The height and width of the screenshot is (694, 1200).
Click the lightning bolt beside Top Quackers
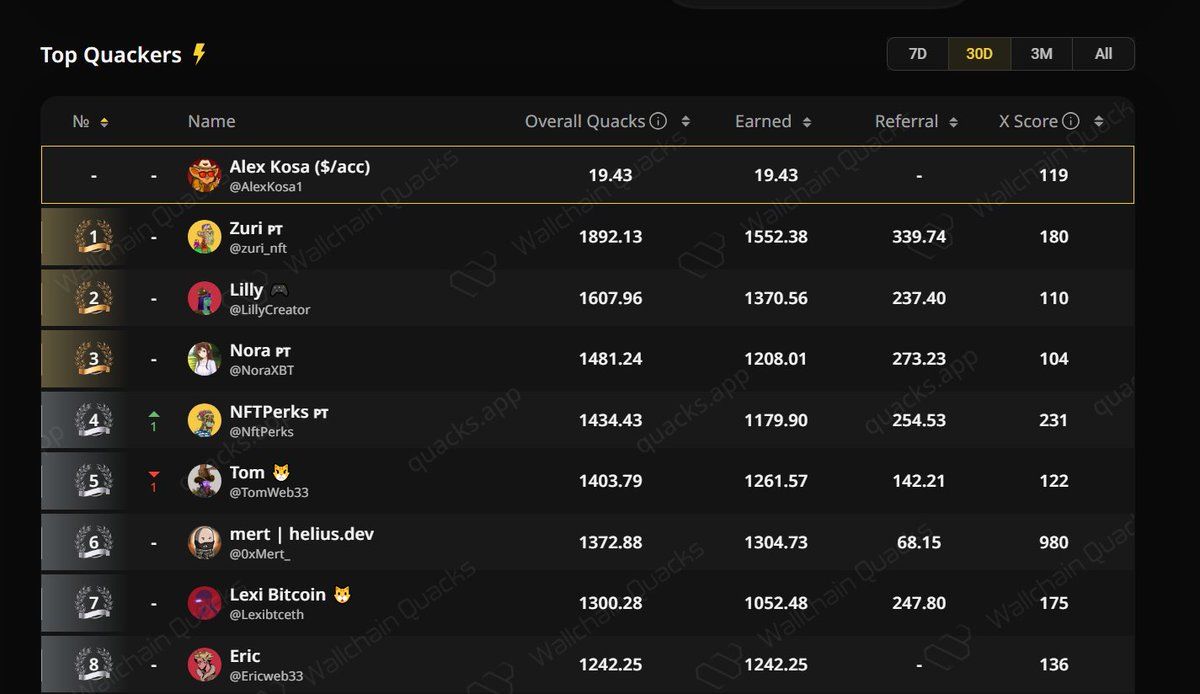pos(199,54)
